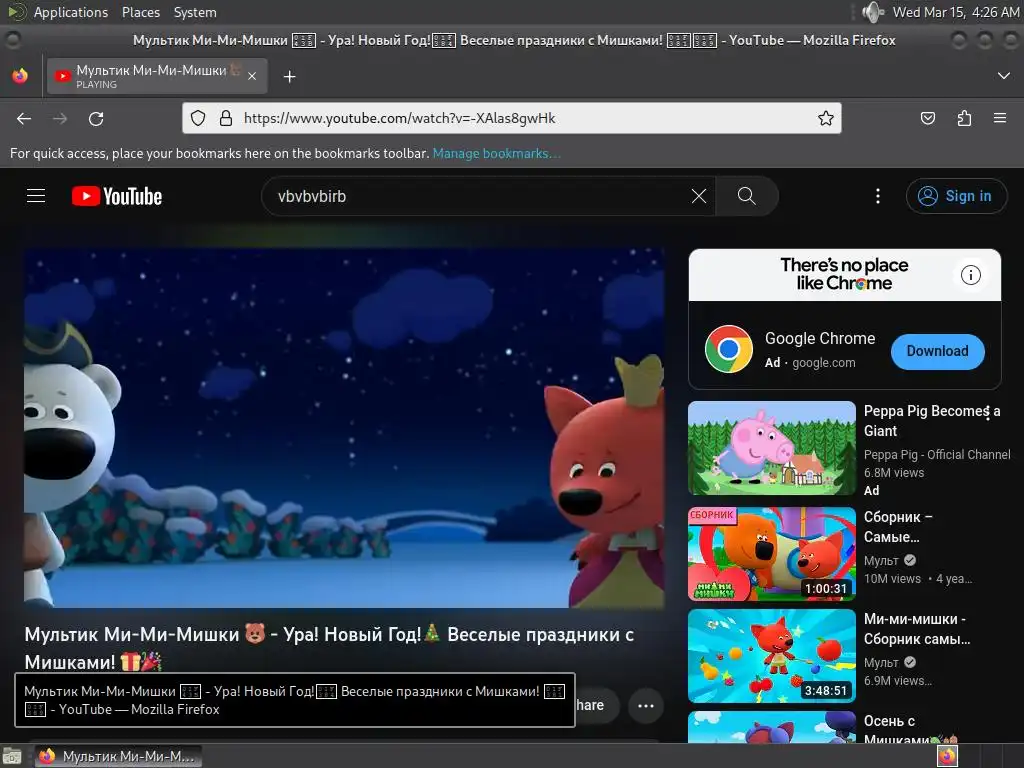The image size is (1024, 768).
Task: Go back in Firefox
Action: pyautogui.click(x=24, y=119)
